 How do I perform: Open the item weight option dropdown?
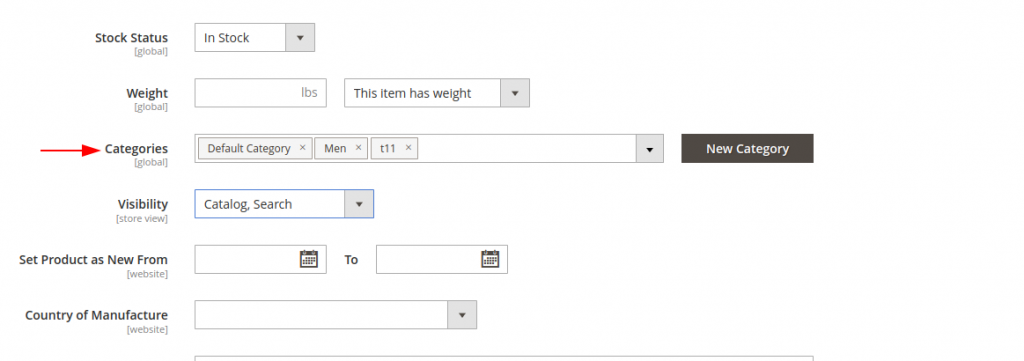pos(515,93)
